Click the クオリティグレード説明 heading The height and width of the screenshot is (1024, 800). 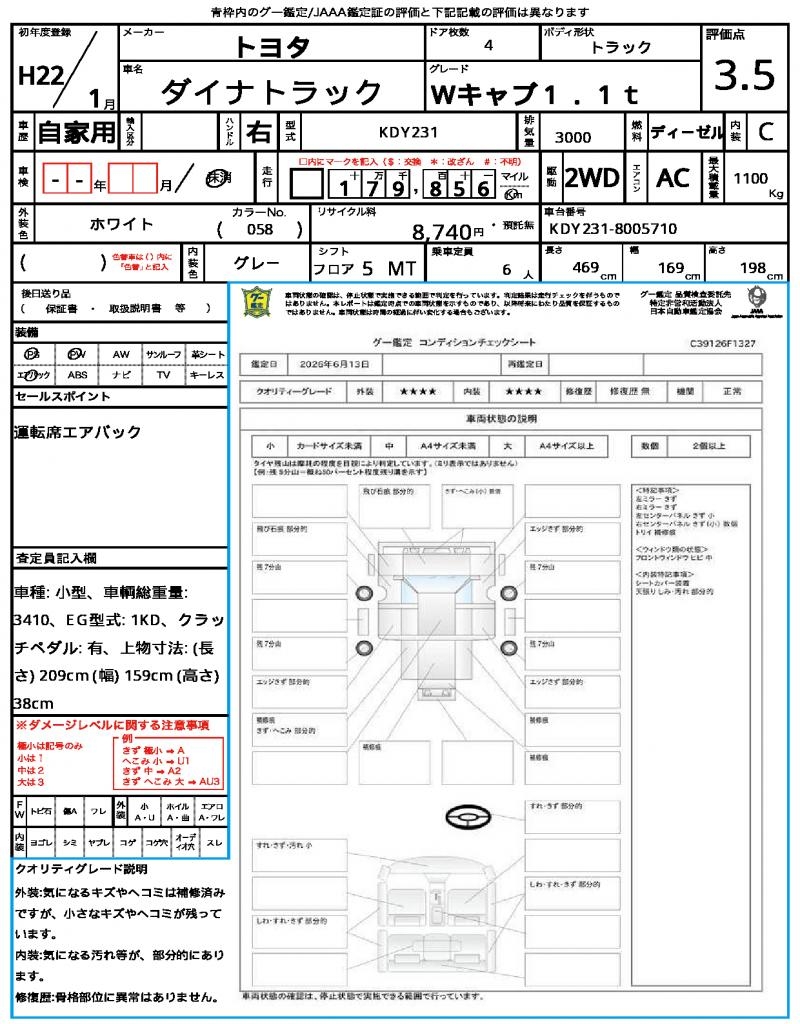pyautogui.click(x=80, y=870)
